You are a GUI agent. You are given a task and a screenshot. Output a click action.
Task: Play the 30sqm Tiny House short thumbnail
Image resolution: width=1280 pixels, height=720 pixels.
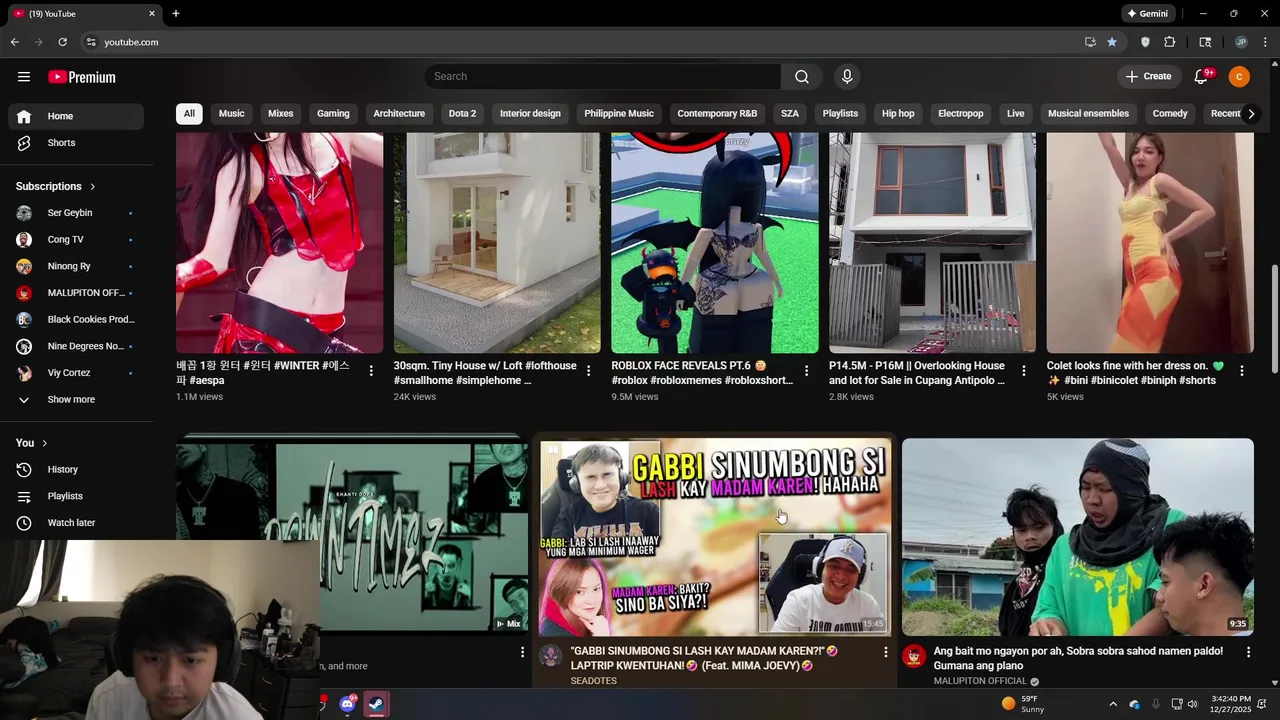coord(497,243)
